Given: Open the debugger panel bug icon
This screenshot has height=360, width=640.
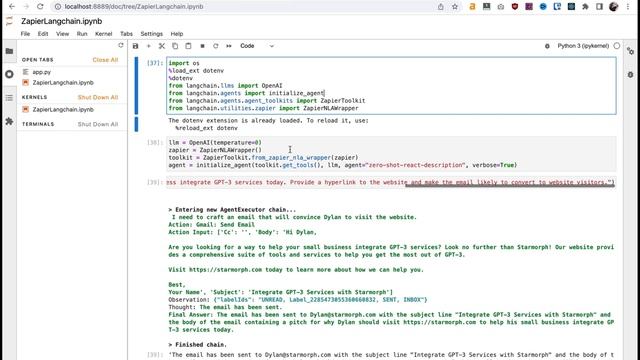Looking at the screenshot, I should pos(631,75).
